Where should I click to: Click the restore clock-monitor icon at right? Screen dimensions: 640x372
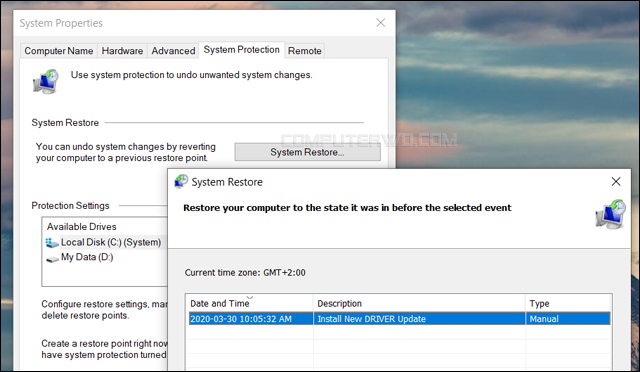click(x=610, y=214)
